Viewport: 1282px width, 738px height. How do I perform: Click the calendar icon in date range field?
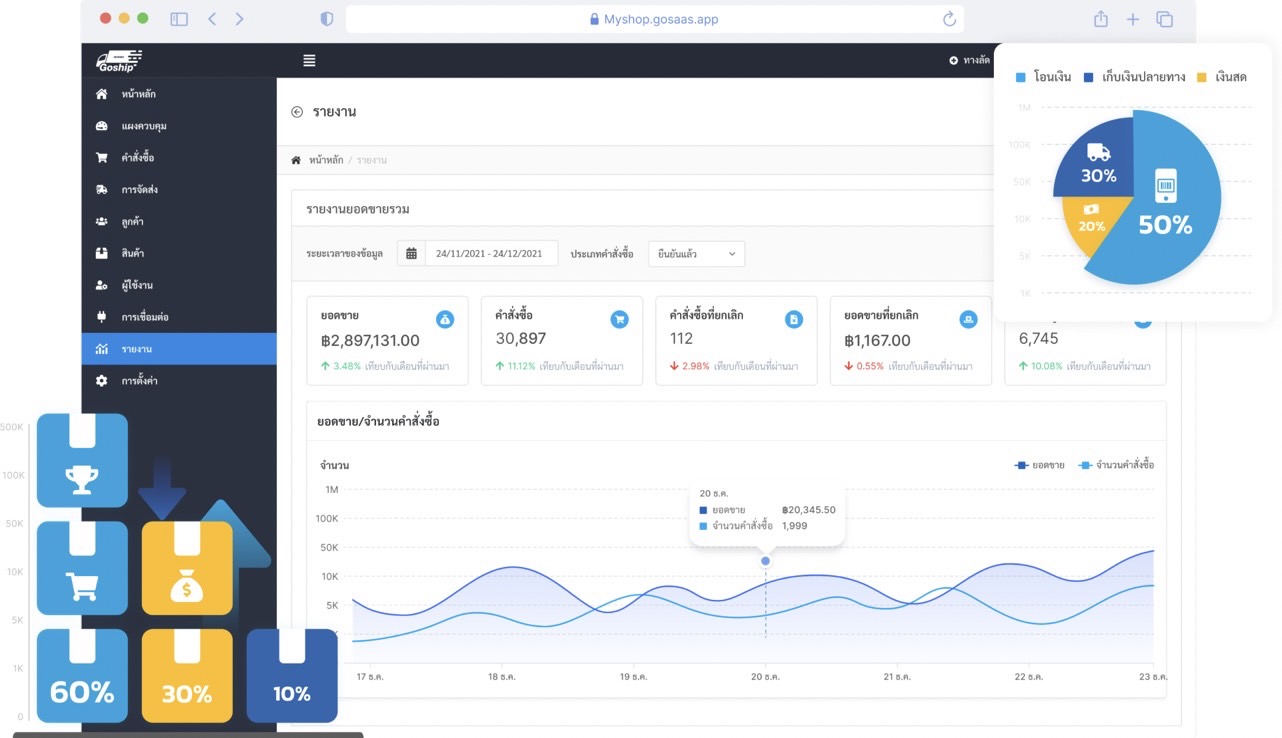coord(411,254)
